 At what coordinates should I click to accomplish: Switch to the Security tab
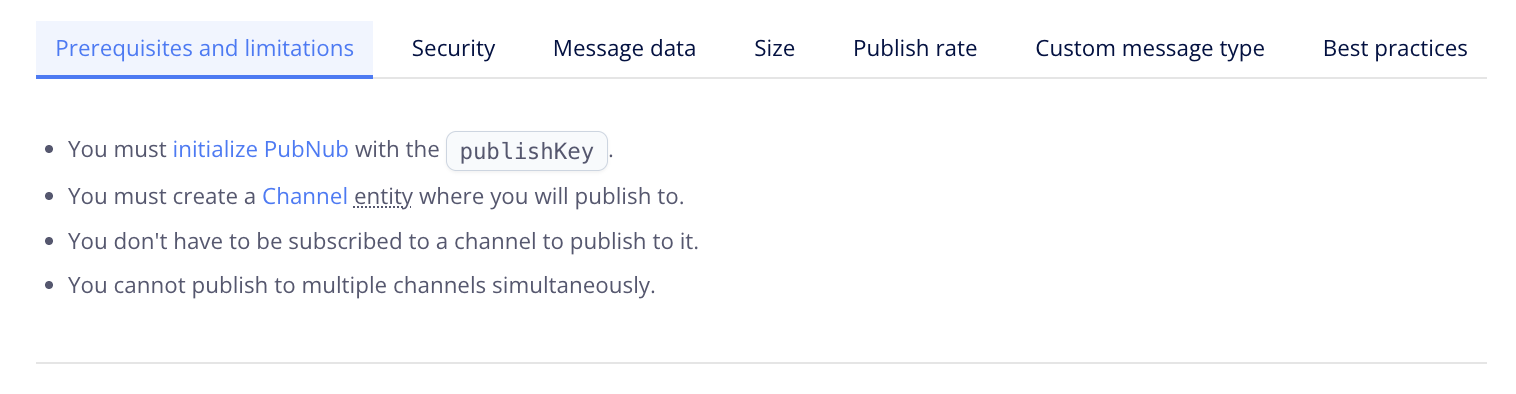point(453,49)
